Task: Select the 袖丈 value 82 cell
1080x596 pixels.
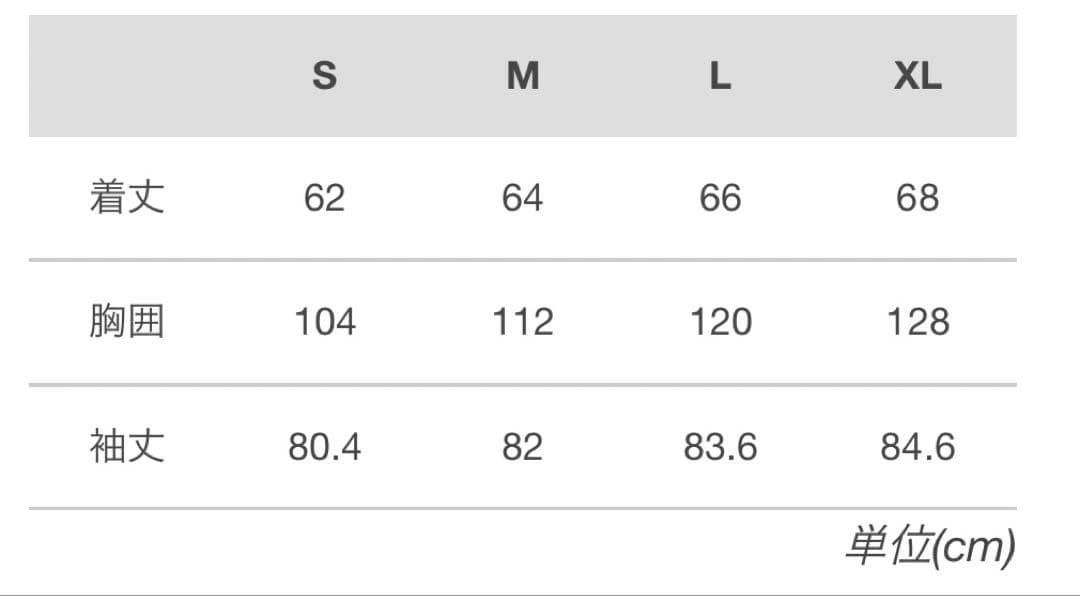Action: 522,447
